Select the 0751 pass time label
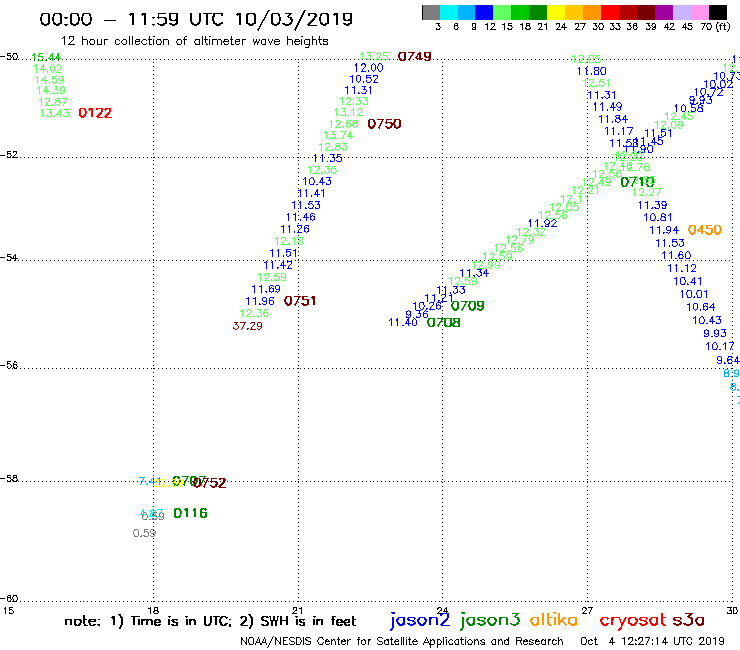The height and width of the screenshot is (650, 740). click(x=300, y=301)
